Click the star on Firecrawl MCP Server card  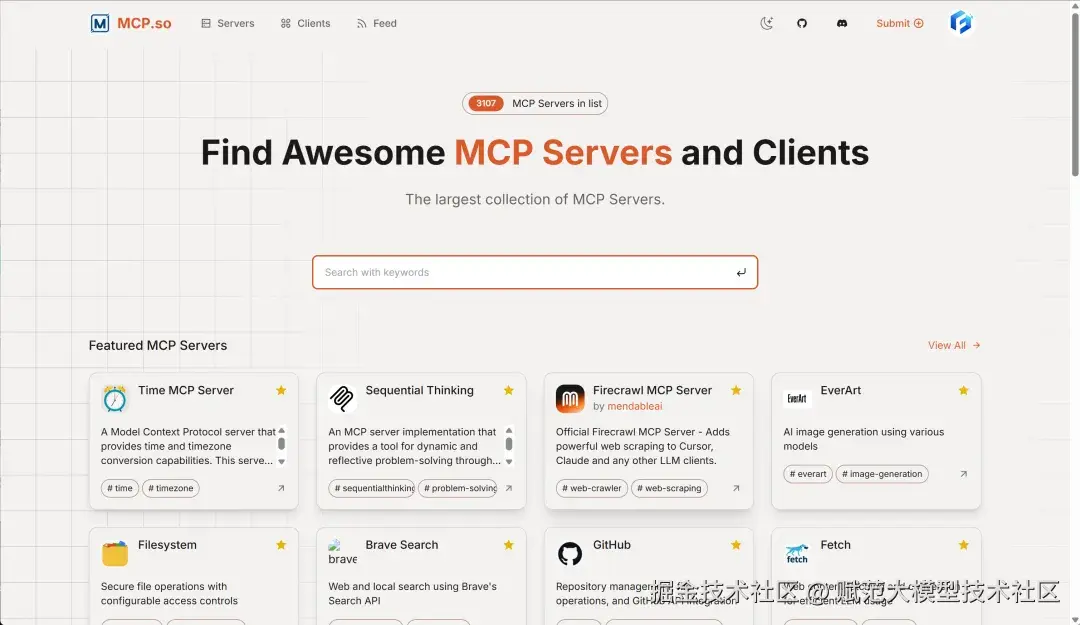click(x=736, y=391)
